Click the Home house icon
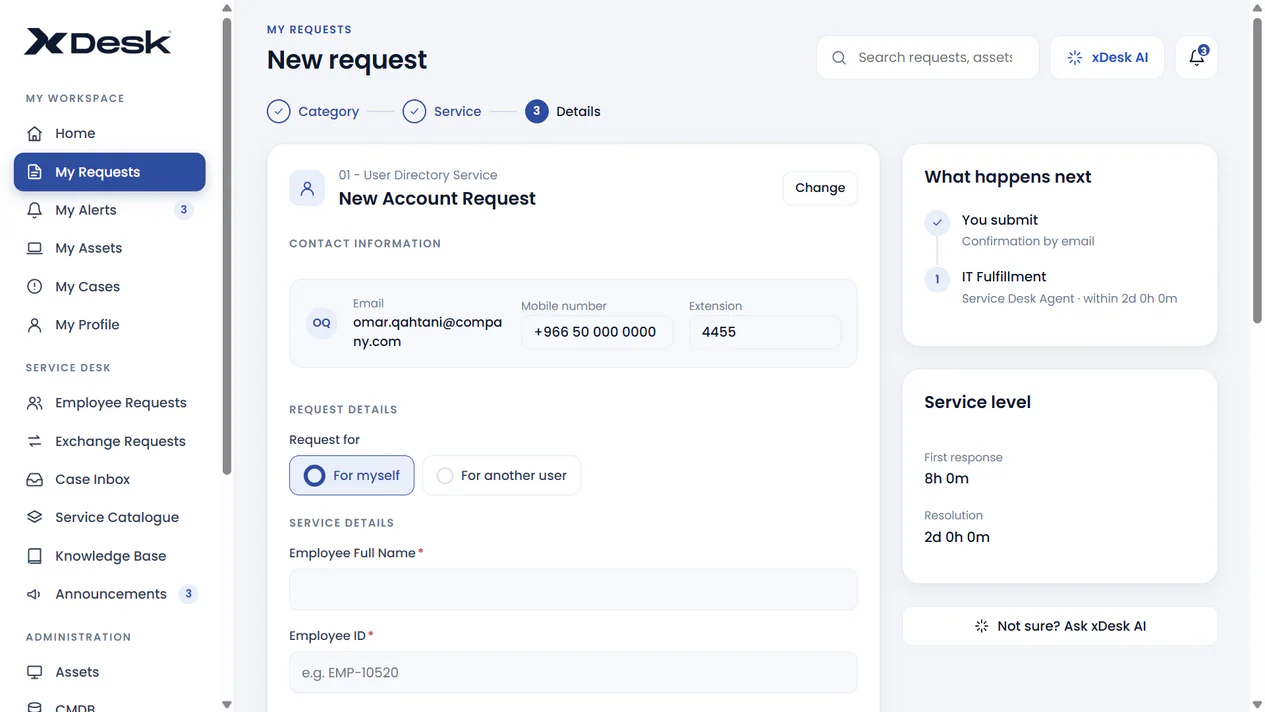 click(x=35, y=133)
